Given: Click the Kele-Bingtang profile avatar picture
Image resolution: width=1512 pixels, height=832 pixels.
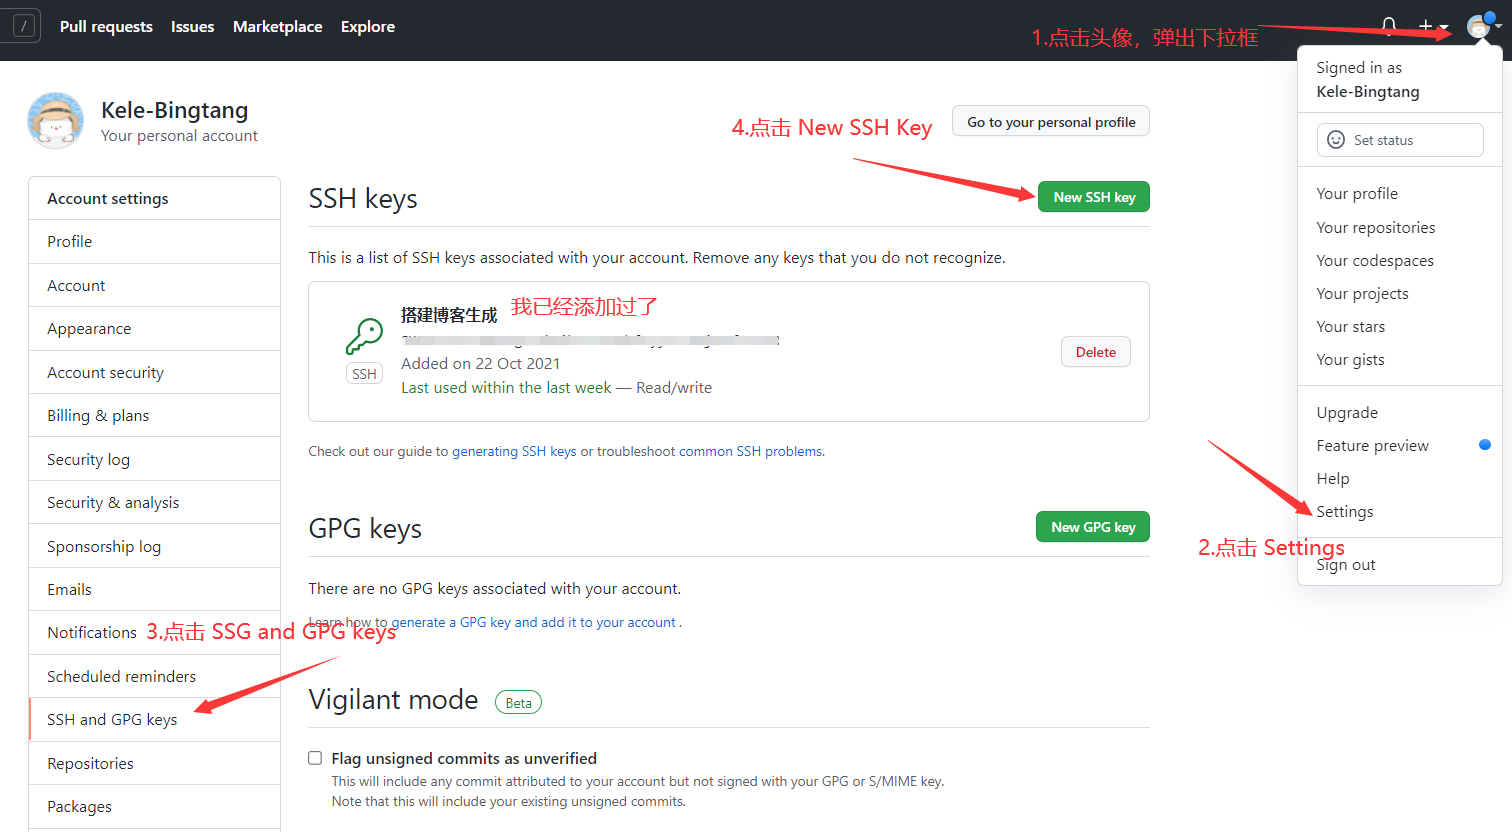Looking at the screenshot, I should 55,121.
